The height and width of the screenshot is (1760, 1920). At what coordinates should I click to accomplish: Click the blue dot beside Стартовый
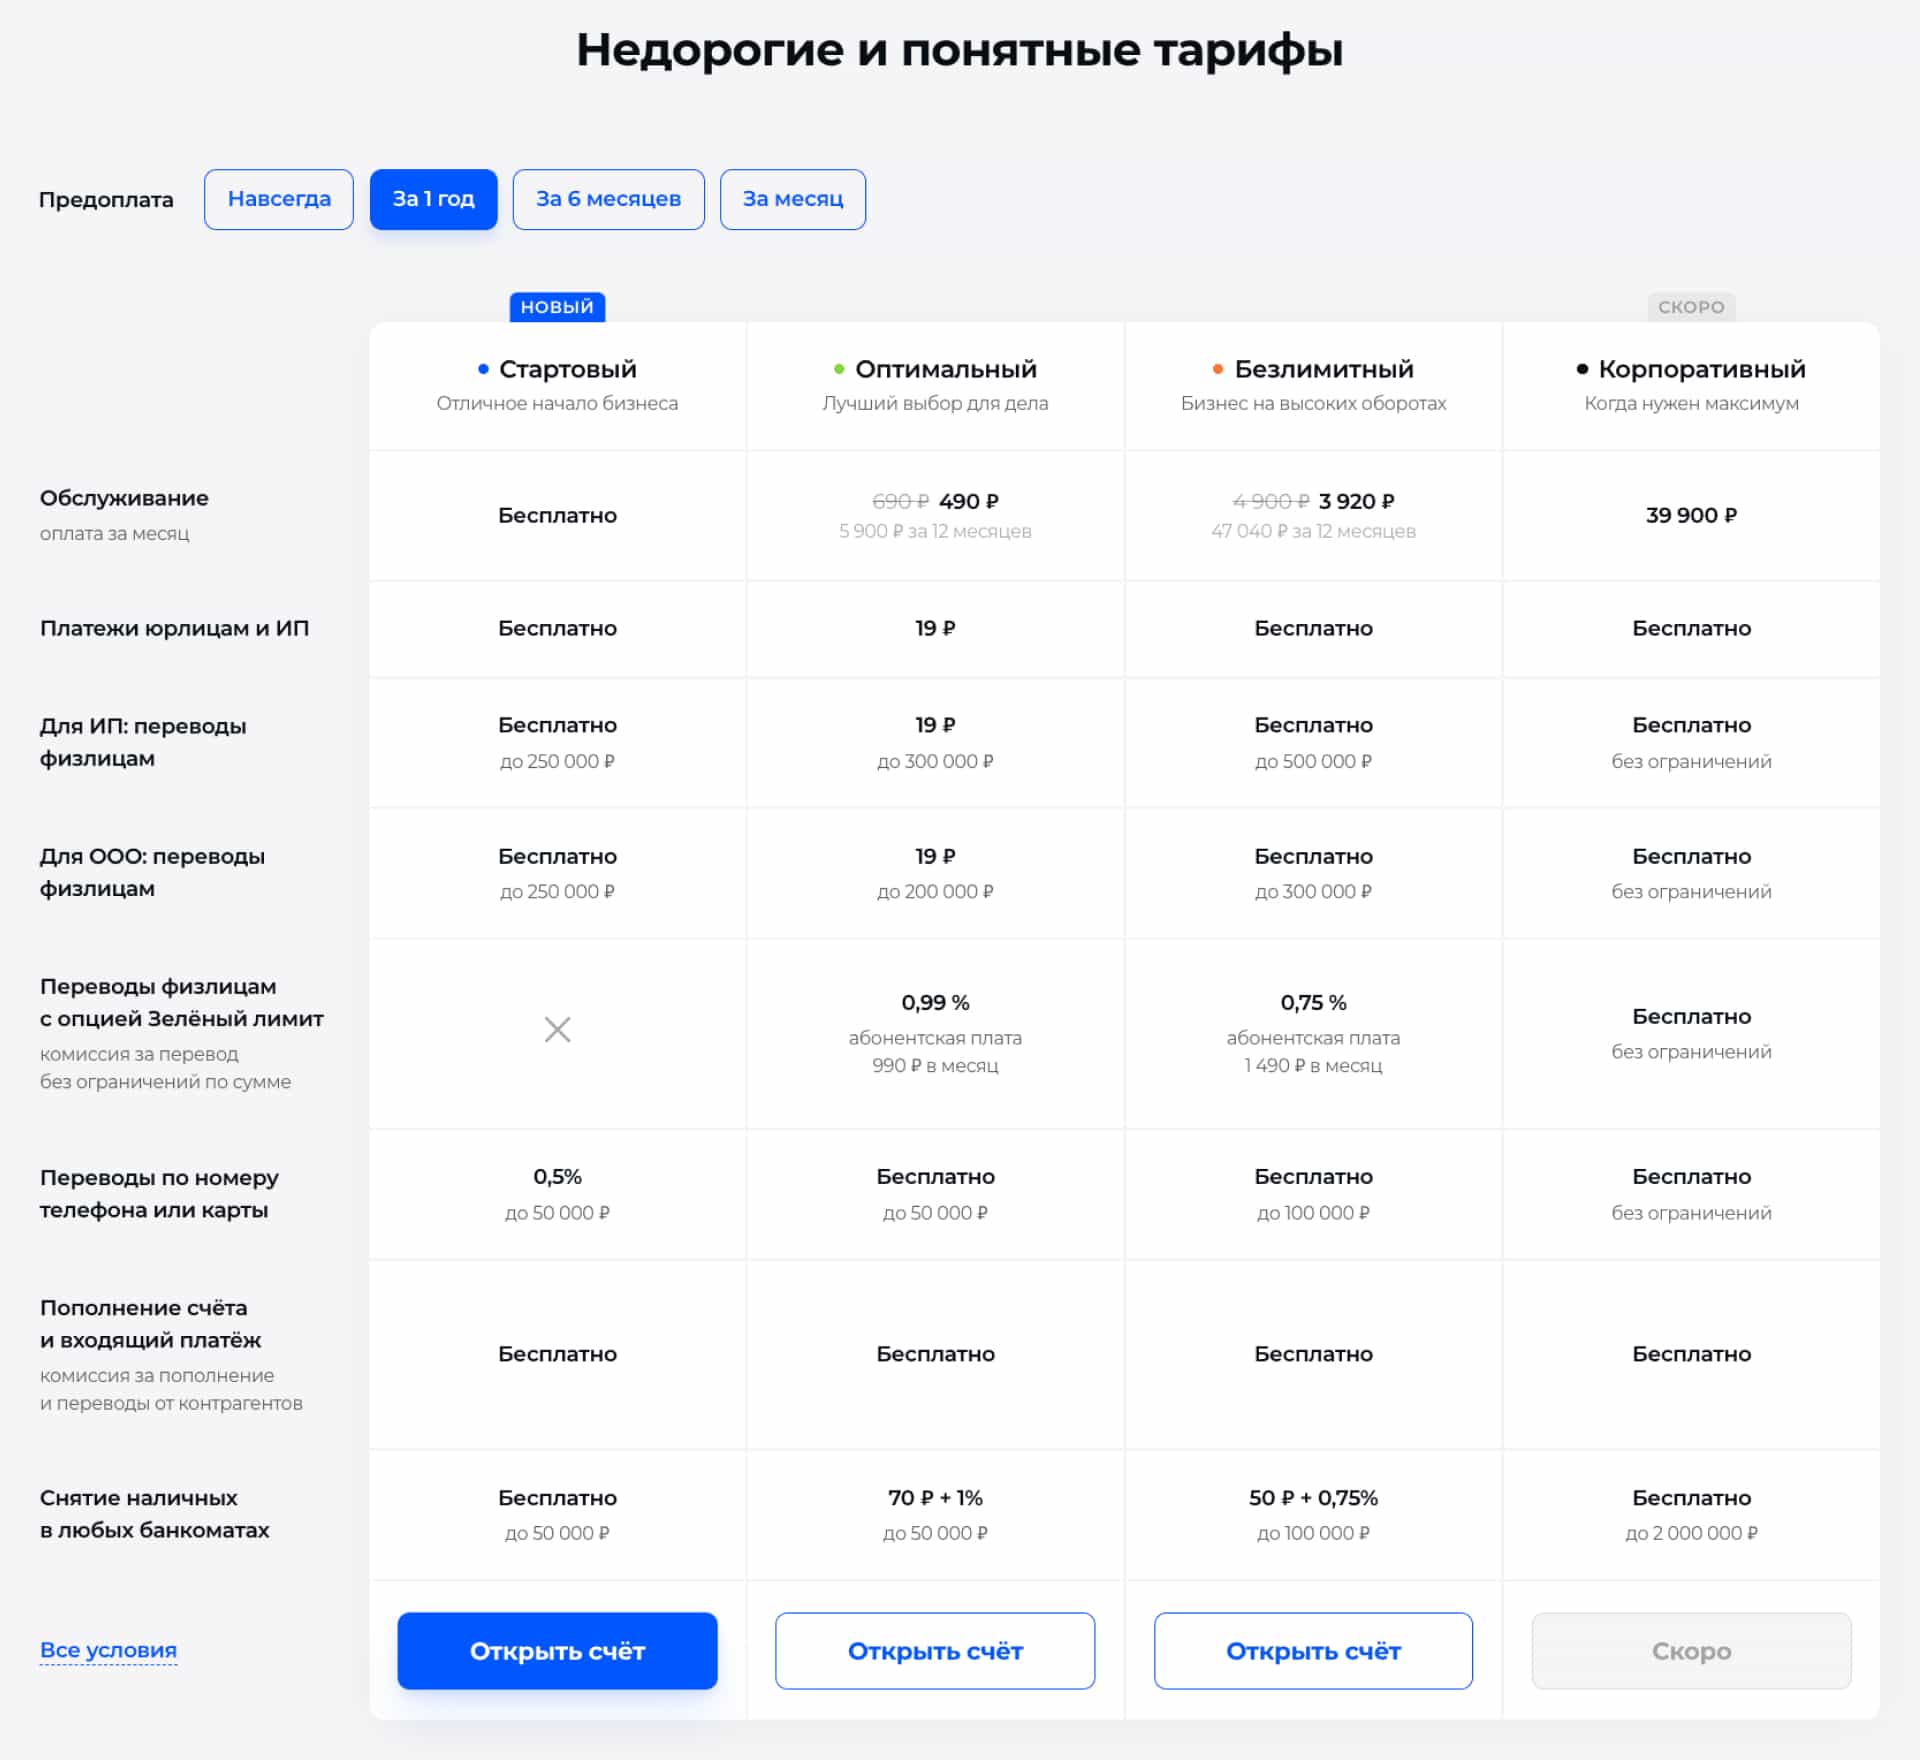pos(483,369)
